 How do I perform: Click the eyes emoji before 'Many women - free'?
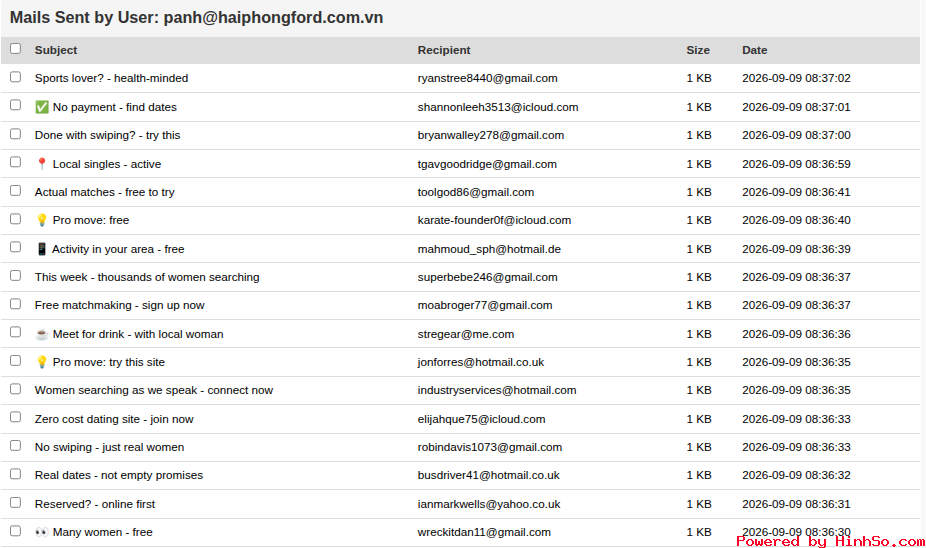click(41, 532)
